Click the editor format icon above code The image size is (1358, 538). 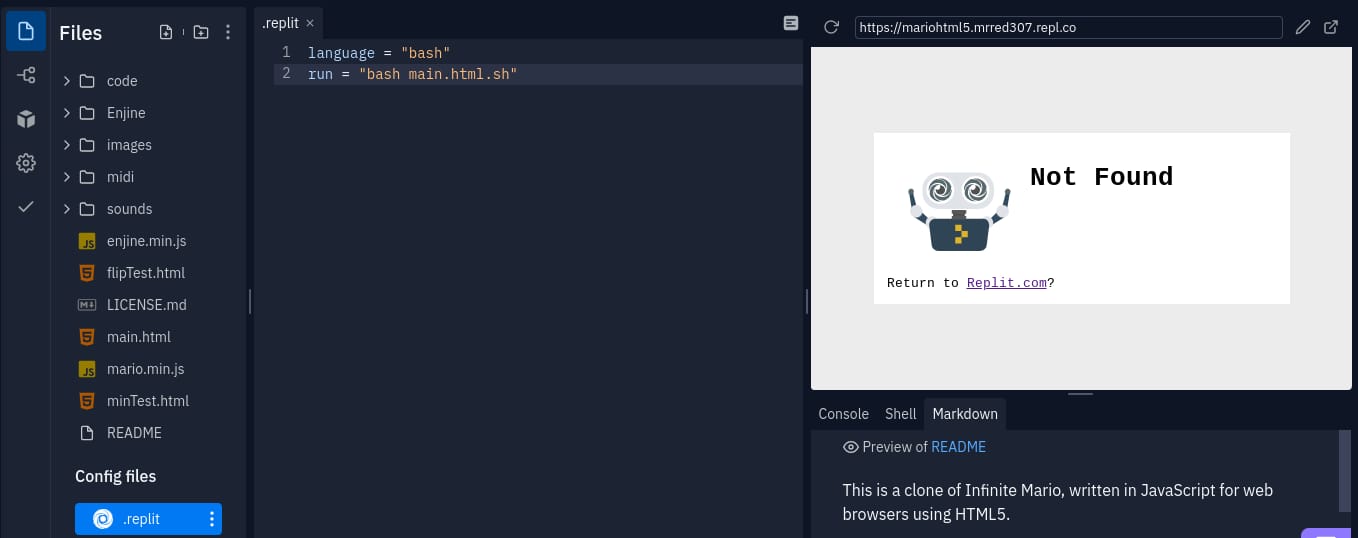790,23
